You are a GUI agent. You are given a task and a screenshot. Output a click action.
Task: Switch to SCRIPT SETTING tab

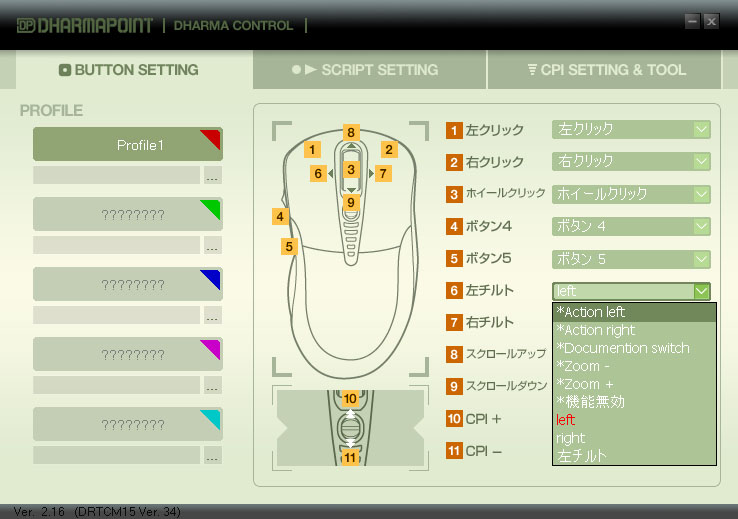point(369,70)
